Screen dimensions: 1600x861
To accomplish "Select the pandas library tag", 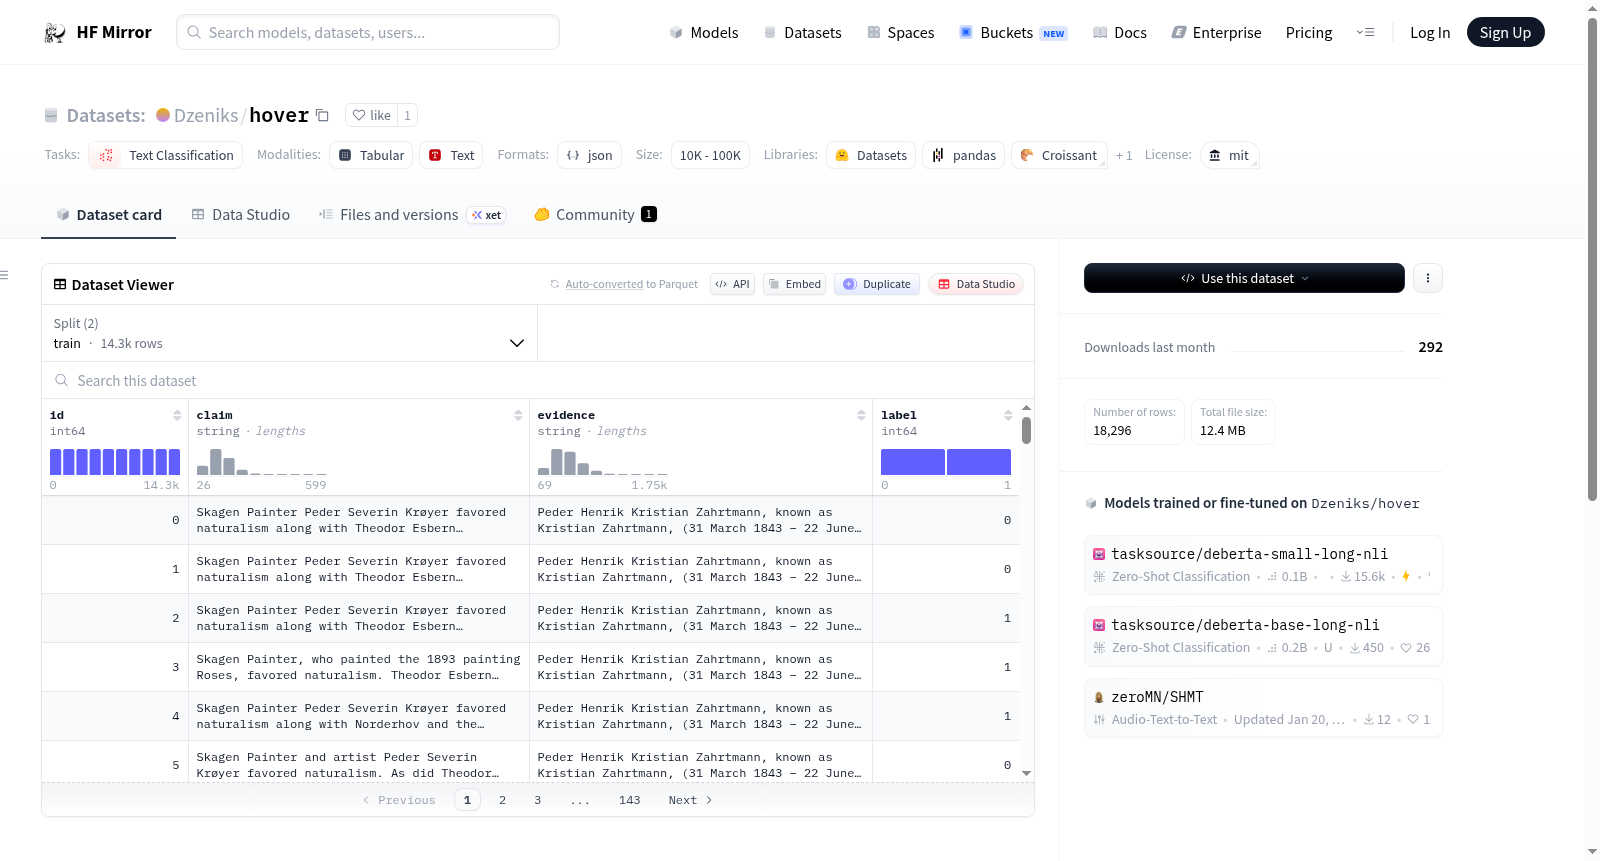I will coord(963,155).
